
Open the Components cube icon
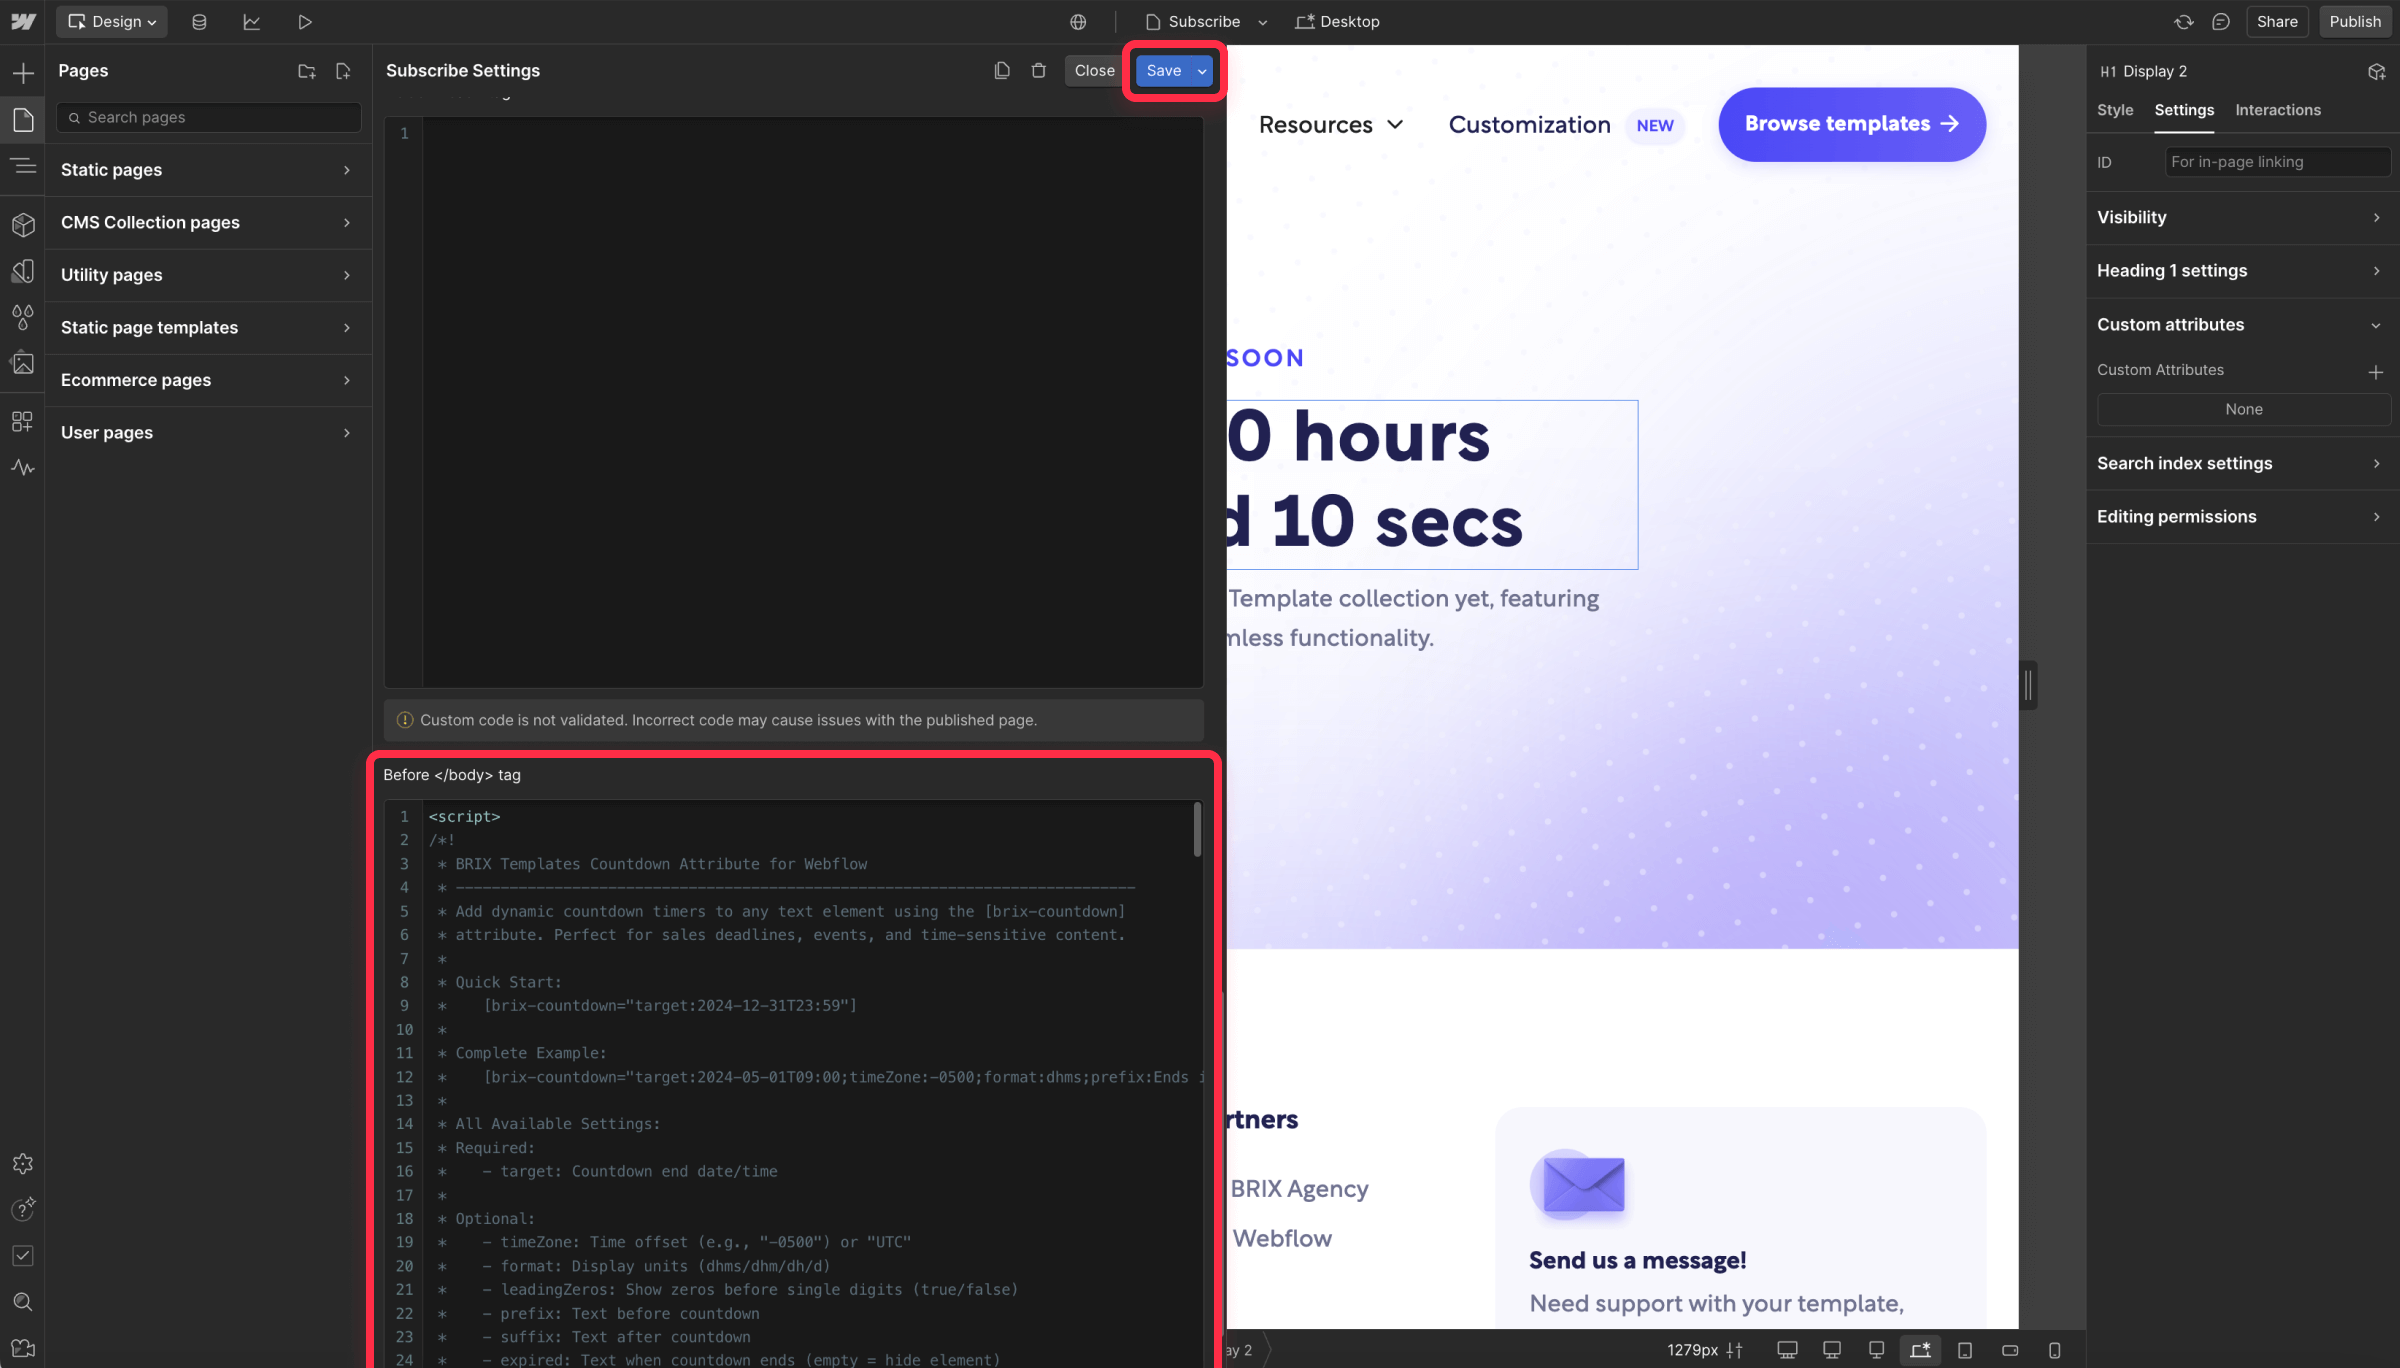pyautogui.click(x=23, y=224)
